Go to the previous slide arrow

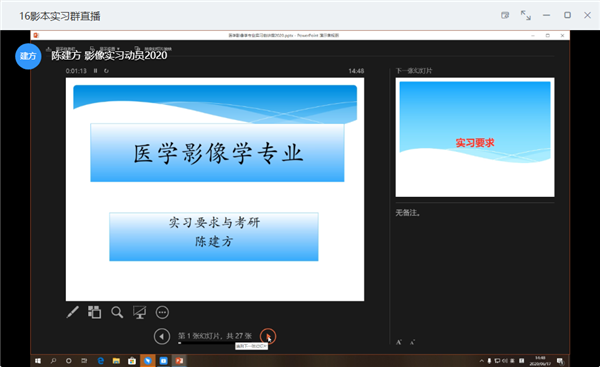click(162, 336)
